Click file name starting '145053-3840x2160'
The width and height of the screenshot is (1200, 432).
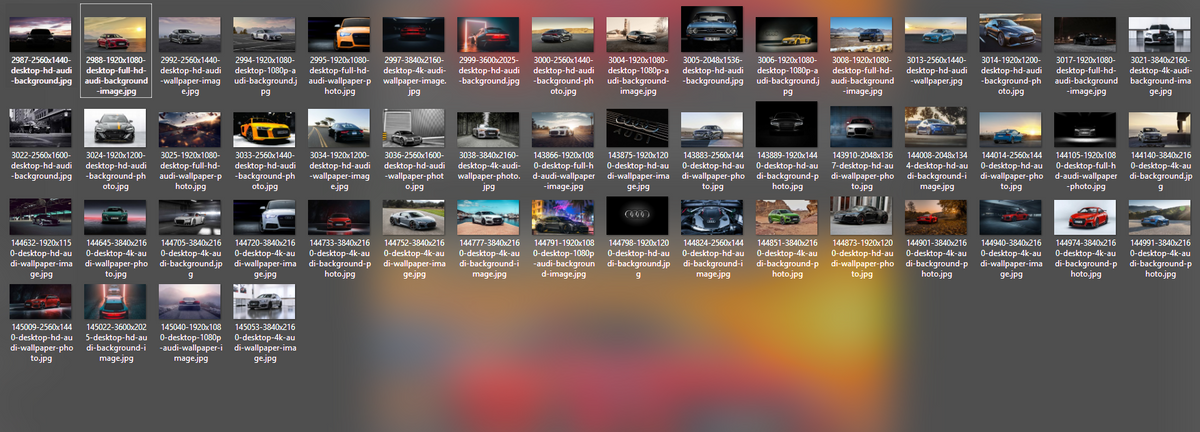pyautogui.click(x=265, y=343)
